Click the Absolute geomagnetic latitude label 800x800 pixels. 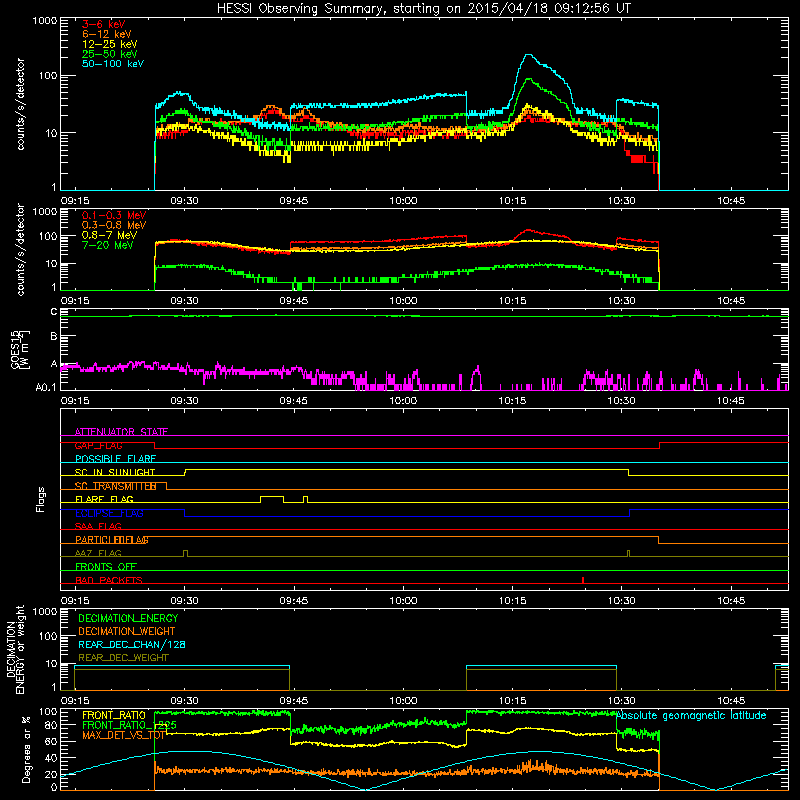[691, 715]
